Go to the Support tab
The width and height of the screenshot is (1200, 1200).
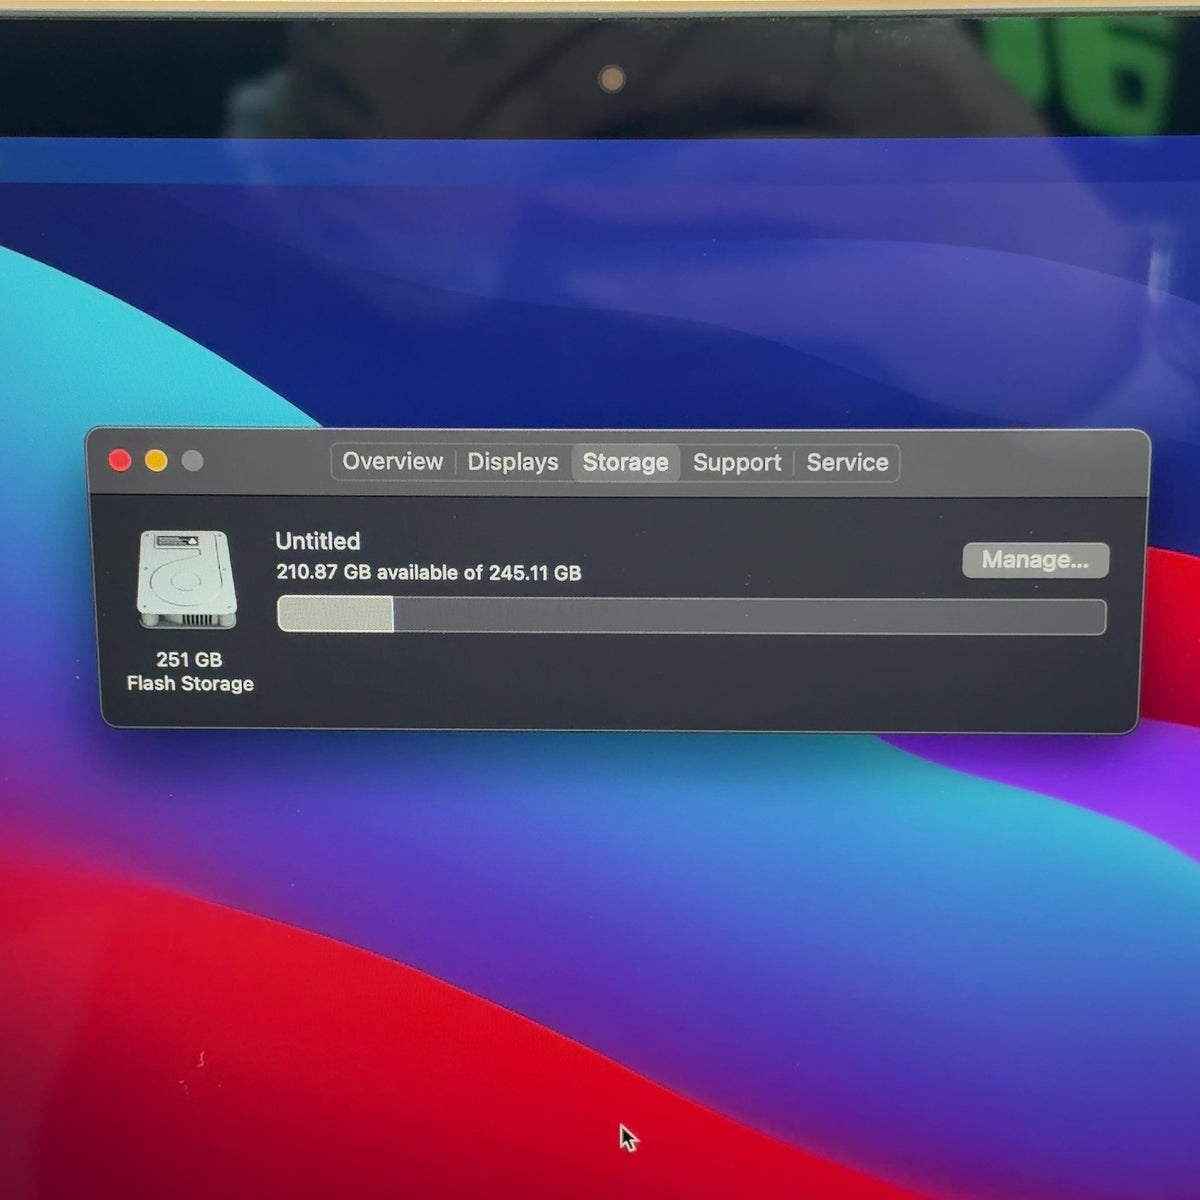tap(737, 463)
